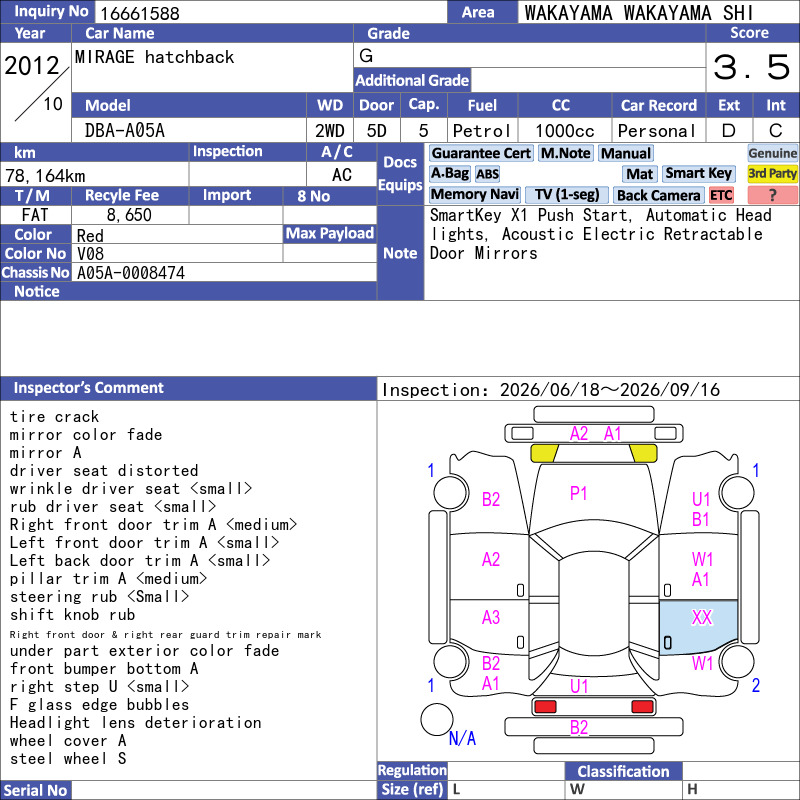
Task: Click the chassis number A05A-0008474
Action: 131,273
